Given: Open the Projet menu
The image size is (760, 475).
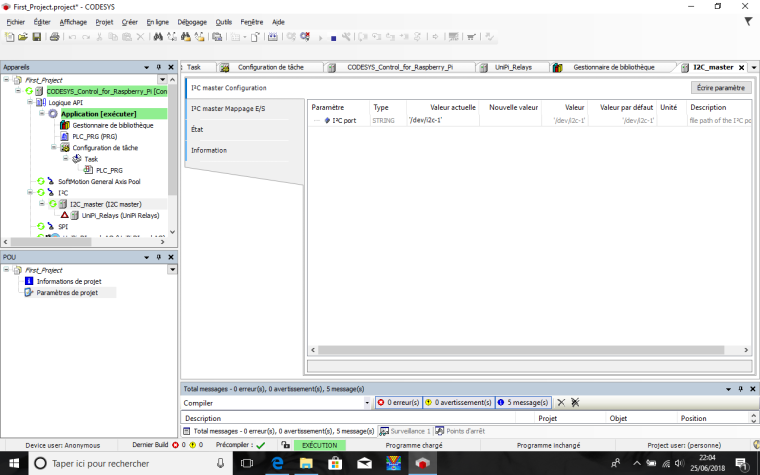Looking at the screenshot, I should [104, 22].
